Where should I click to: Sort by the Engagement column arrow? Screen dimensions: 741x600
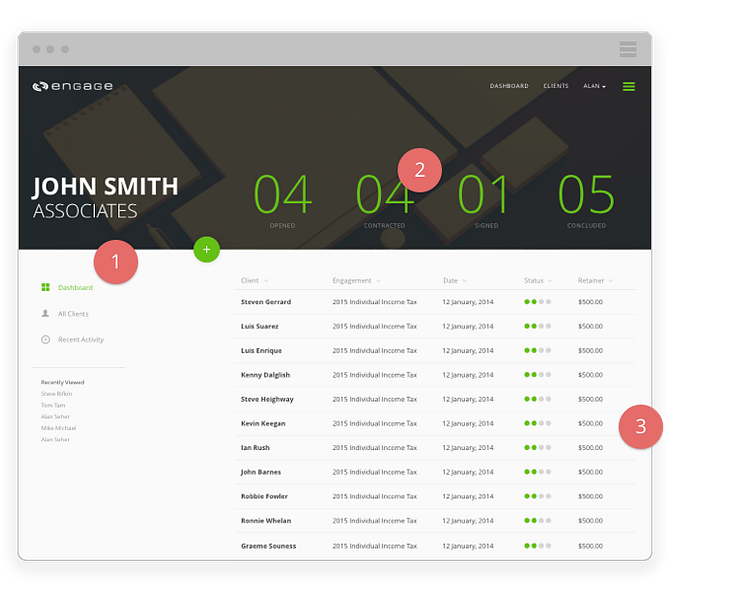pyautogui.click(x=378, y=281)
